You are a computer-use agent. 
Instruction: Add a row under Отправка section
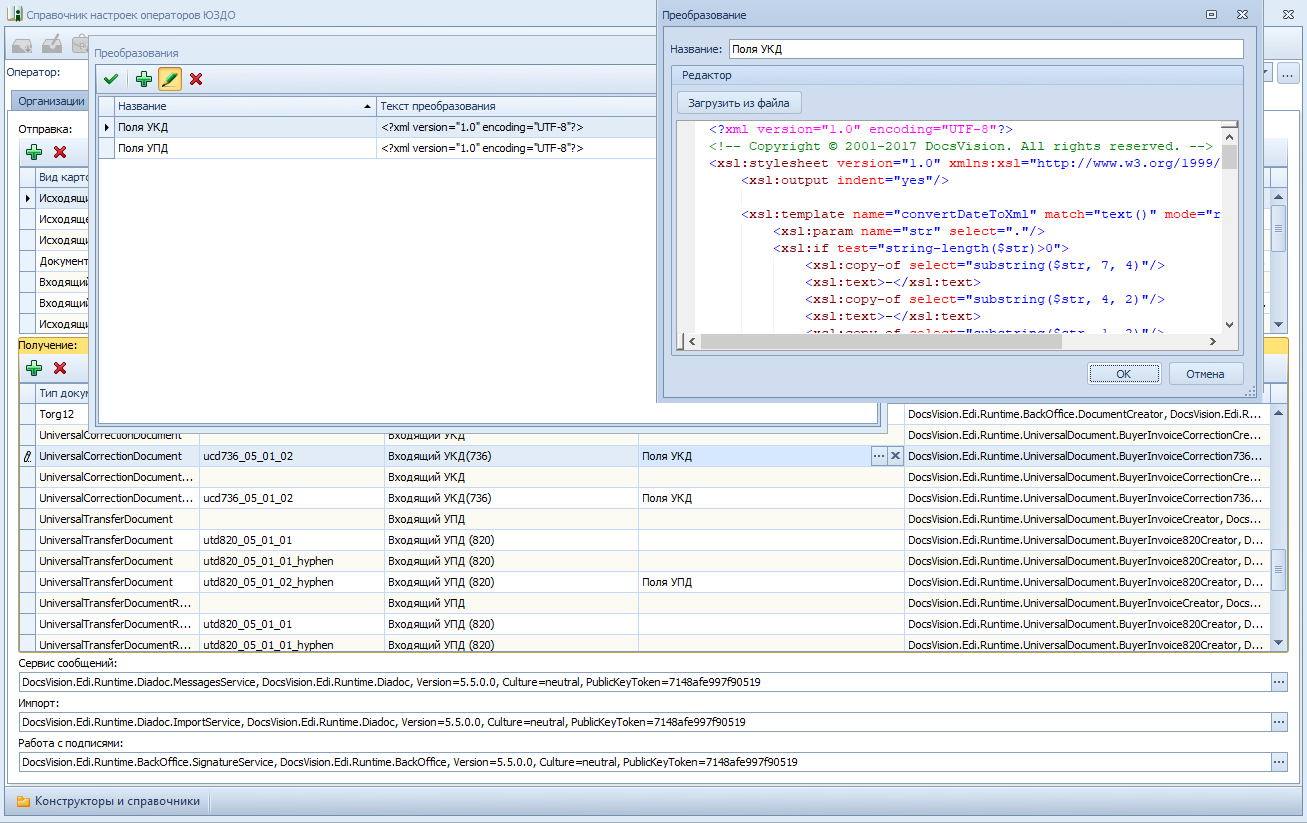tap(34, 152)
